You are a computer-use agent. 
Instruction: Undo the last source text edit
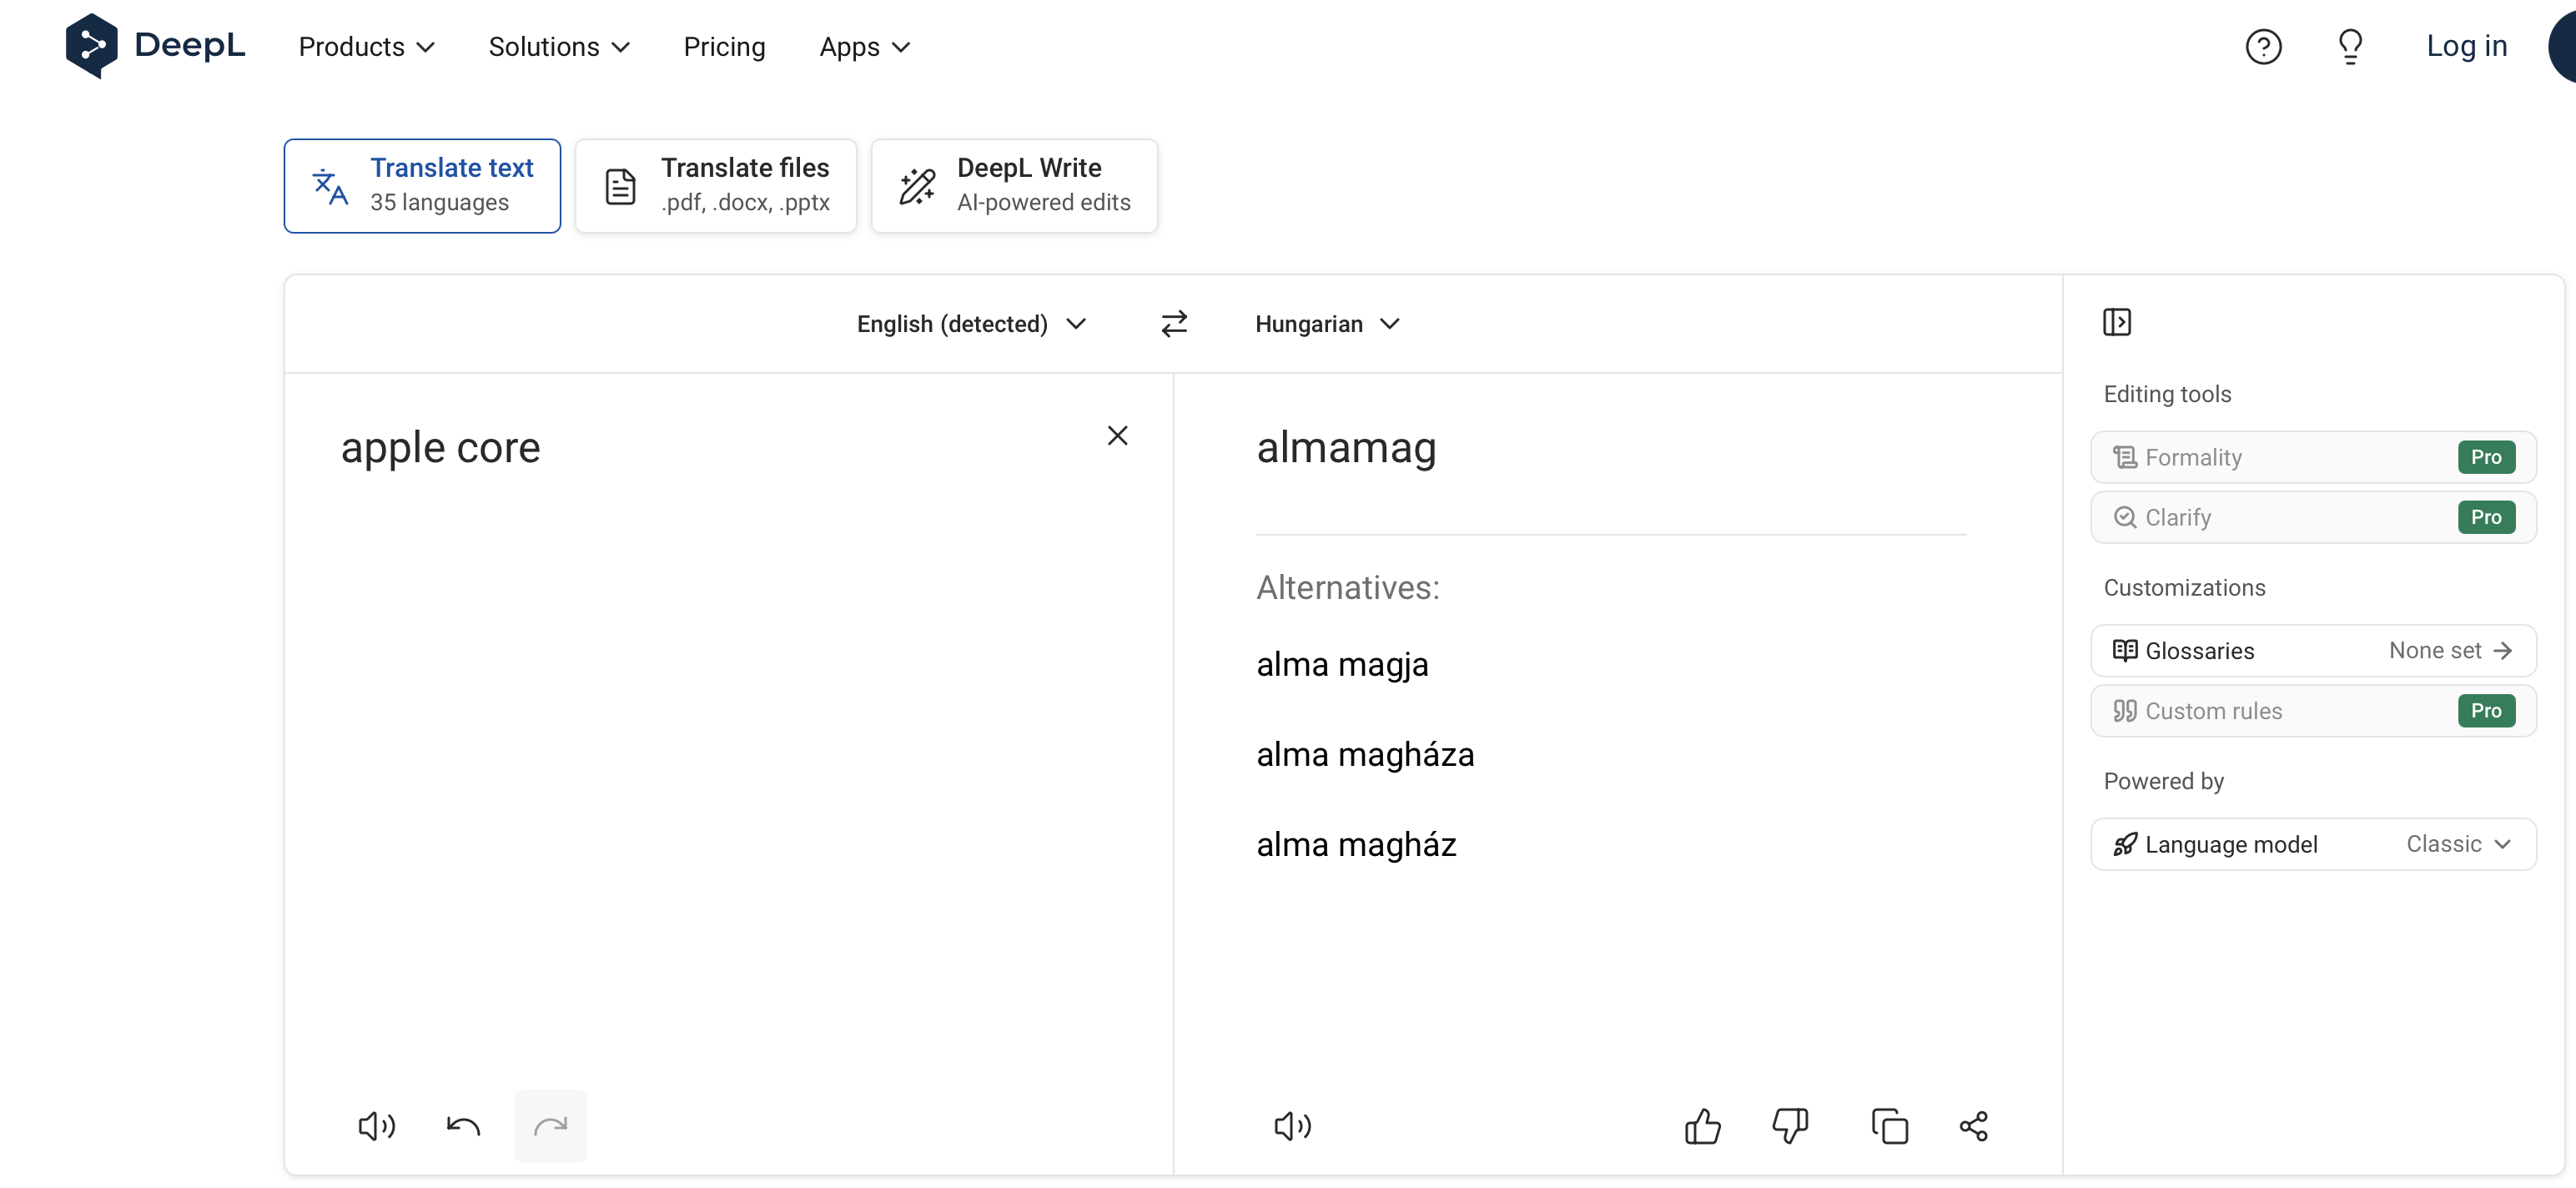click(x=463, y=1126)
